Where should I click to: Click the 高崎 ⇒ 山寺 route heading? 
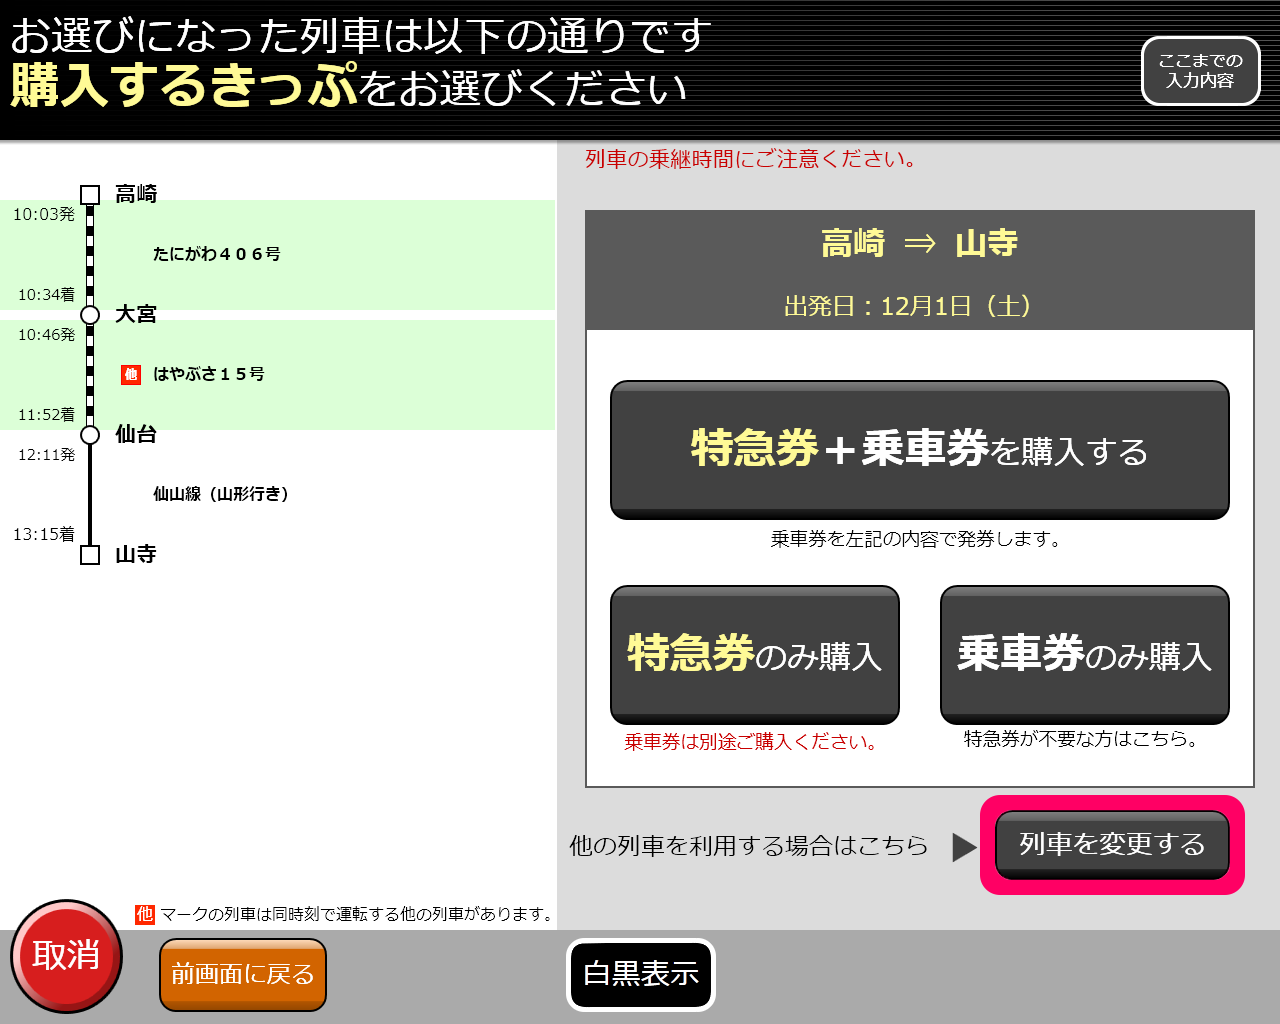click(x=919, y=243)
